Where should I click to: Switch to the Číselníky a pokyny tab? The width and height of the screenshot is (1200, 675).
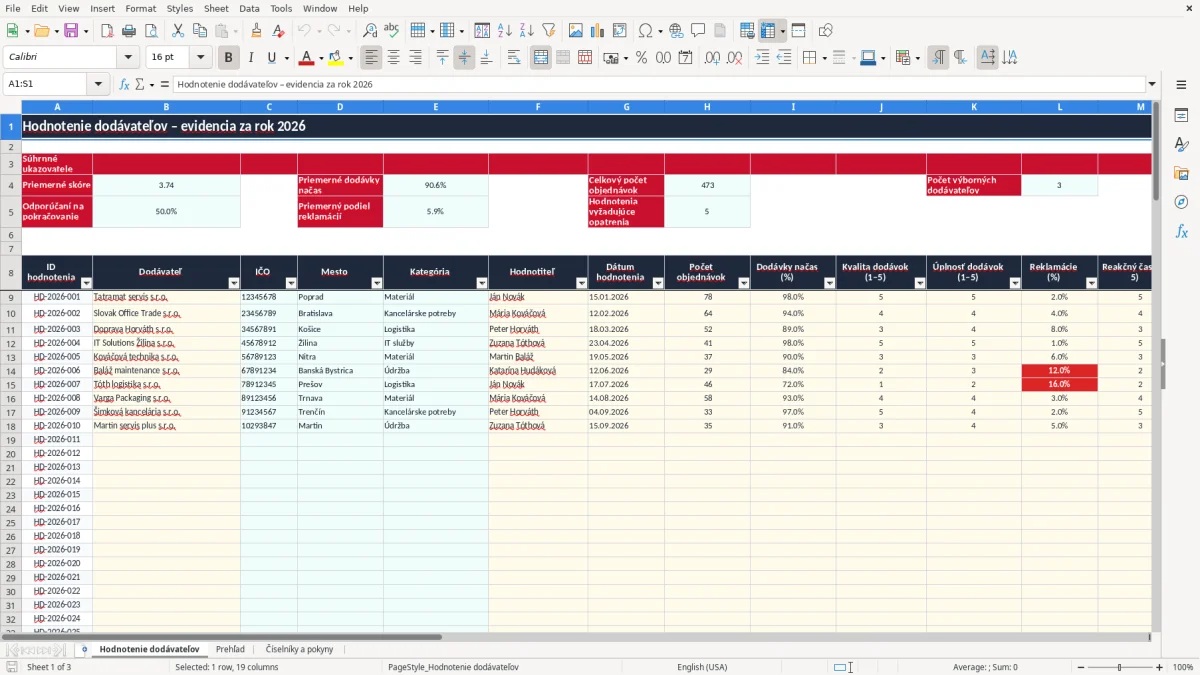coord(300,649)
